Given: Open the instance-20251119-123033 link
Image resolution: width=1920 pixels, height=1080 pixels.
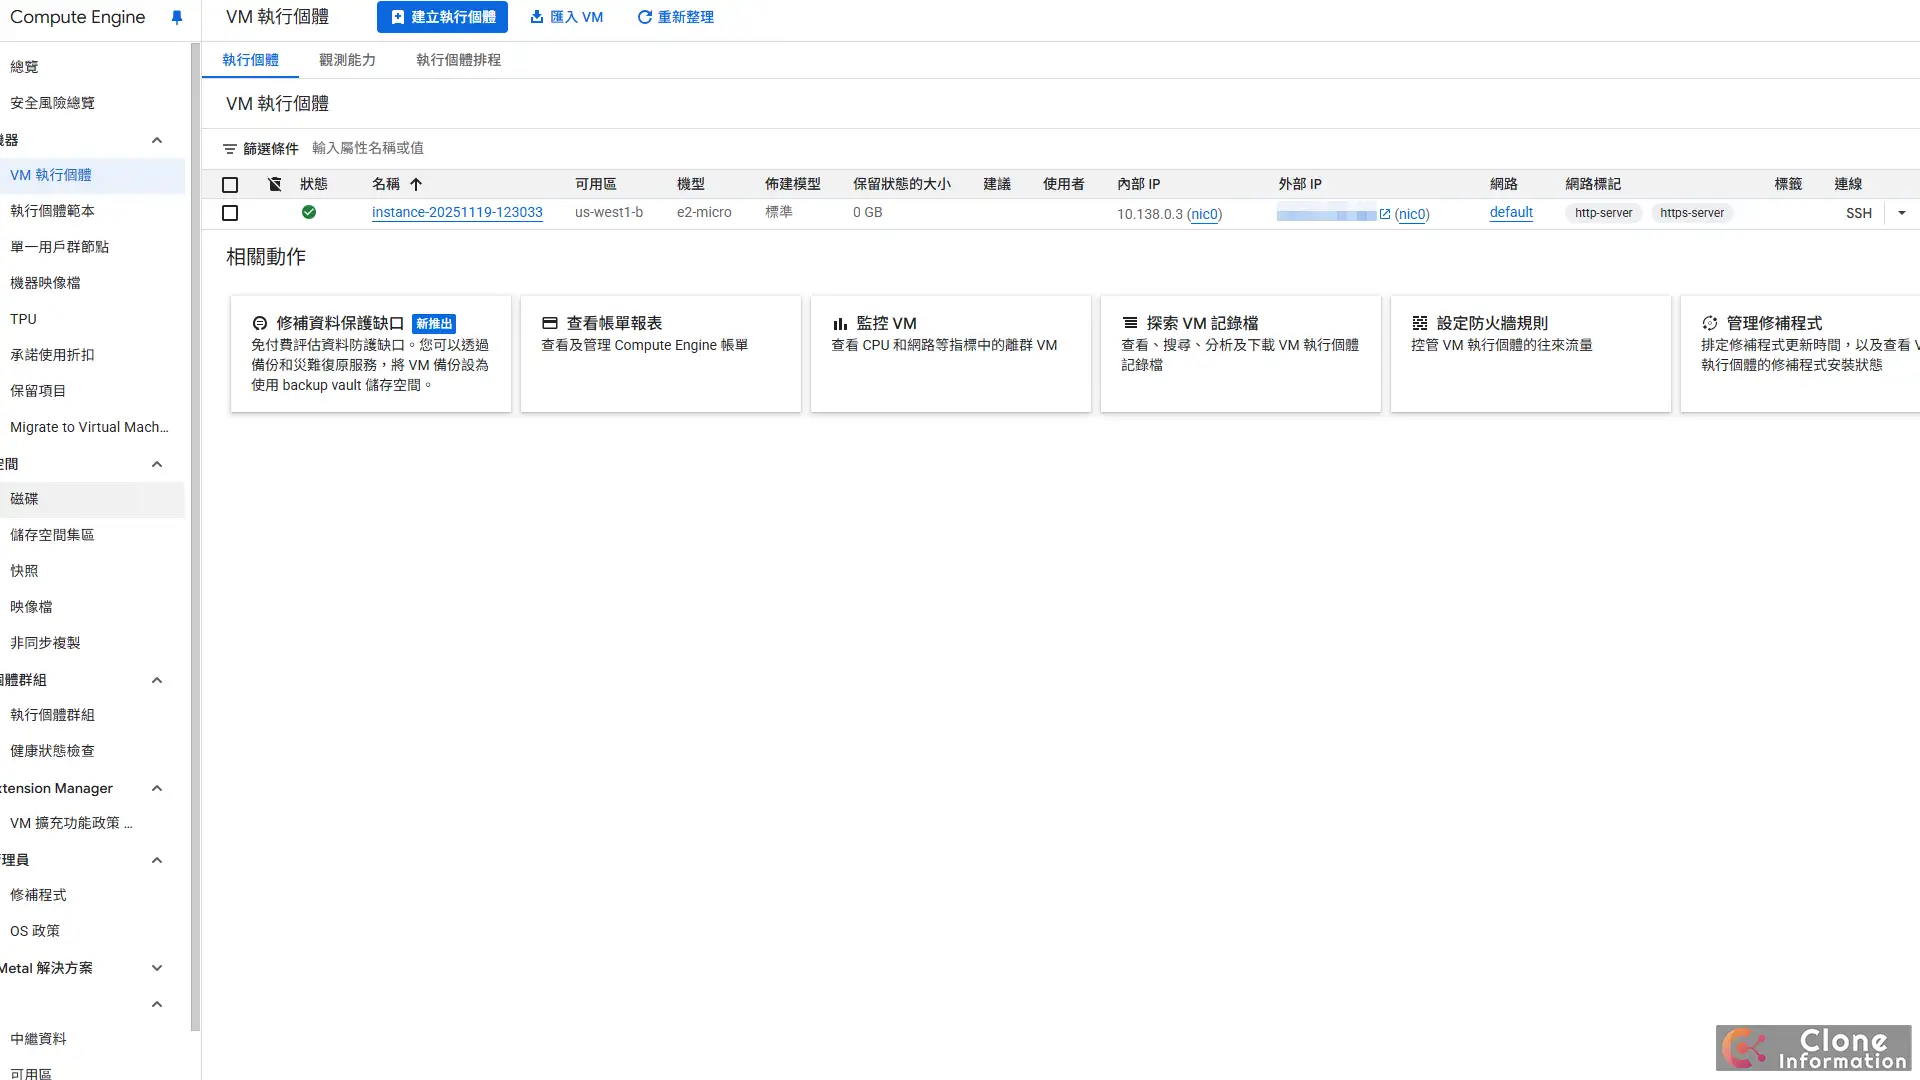Looking at the screenshot, I should click(x=457, y=213).
